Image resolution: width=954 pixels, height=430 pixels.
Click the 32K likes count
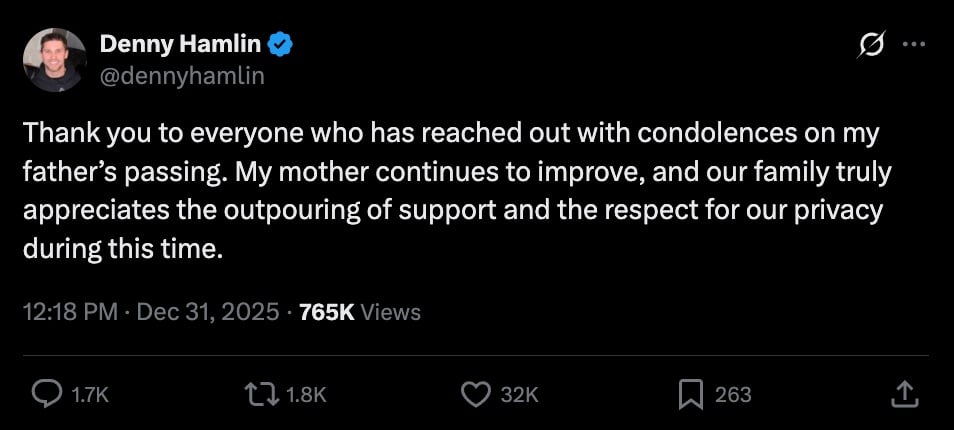[x=519, y=395]
